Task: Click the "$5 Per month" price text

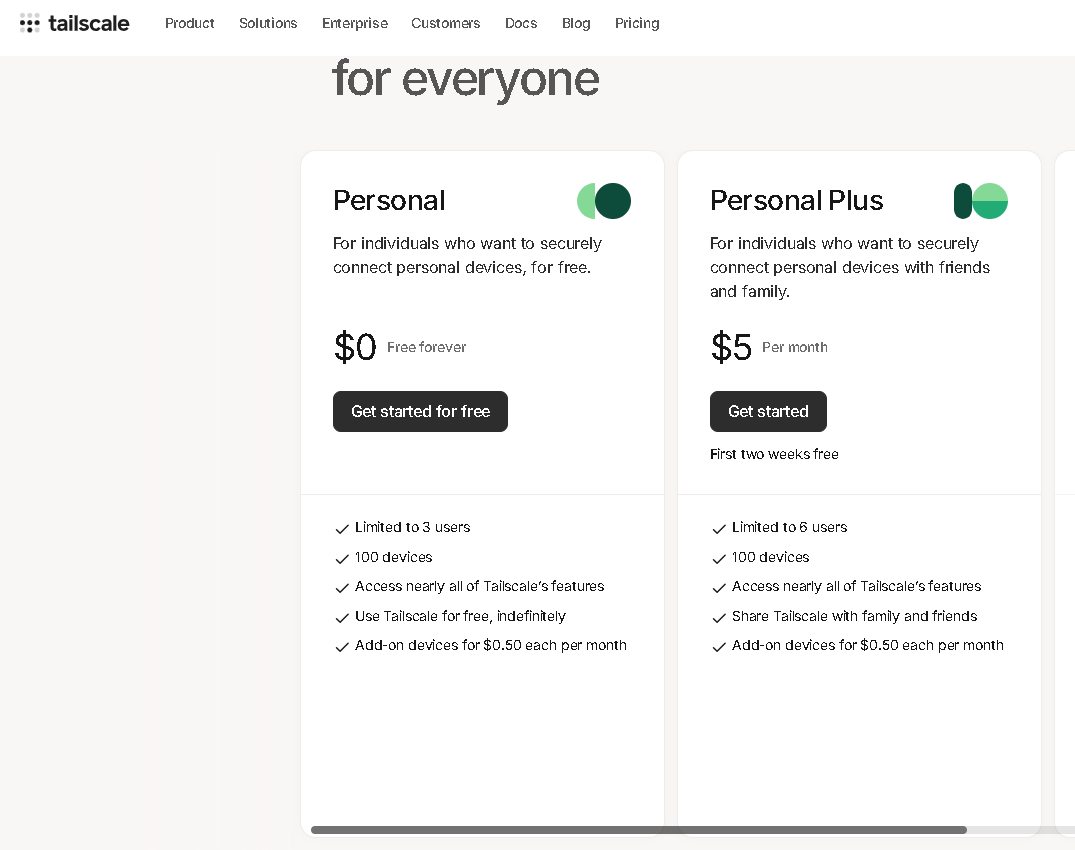Action: point(769,348)
